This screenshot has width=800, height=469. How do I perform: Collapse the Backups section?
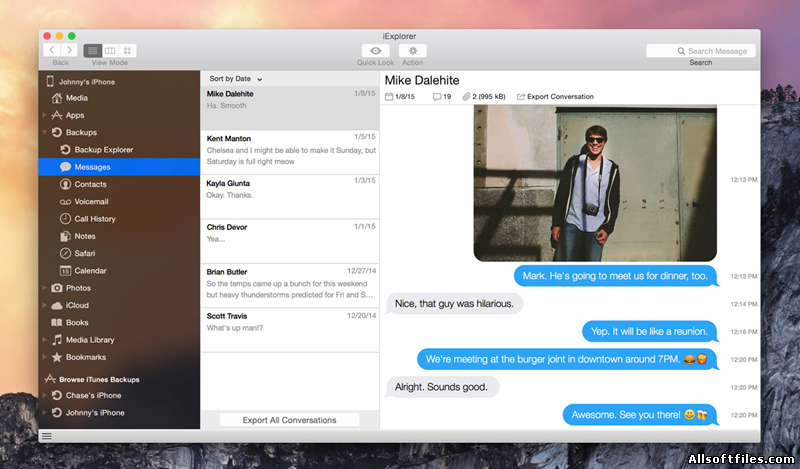point(44,132)
